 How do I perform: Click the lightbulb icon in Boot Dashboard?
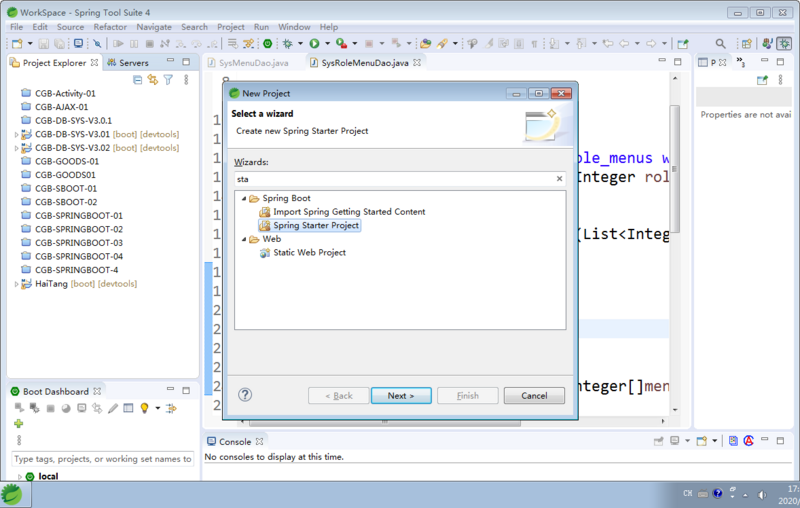tap(144, 408)
